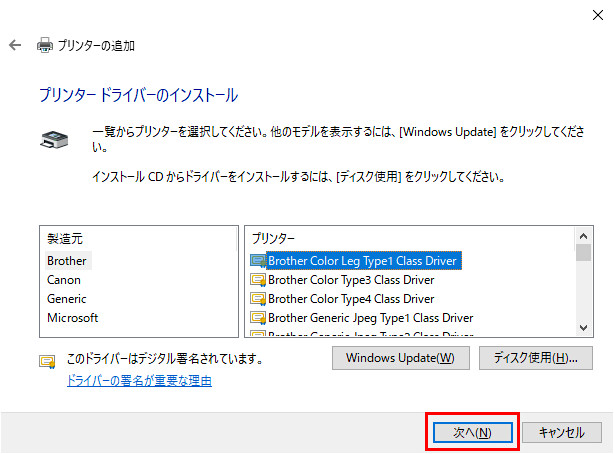The height and width of the screenshot is (454, 614).
Task: Click the ディスク使用(H)... button
Action: (536, 358)
